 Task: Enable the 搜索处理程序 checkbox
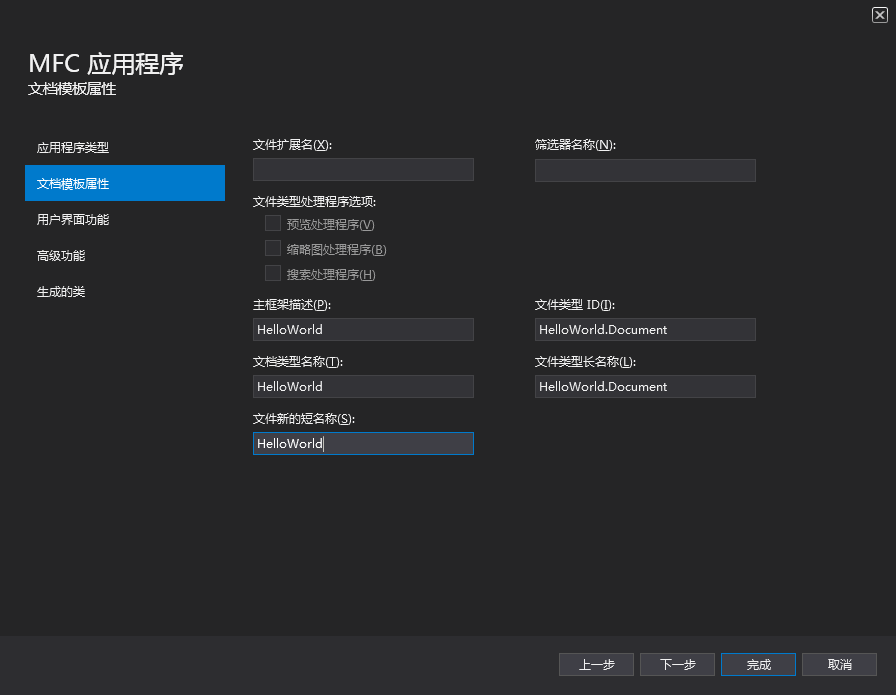(273, 273)
